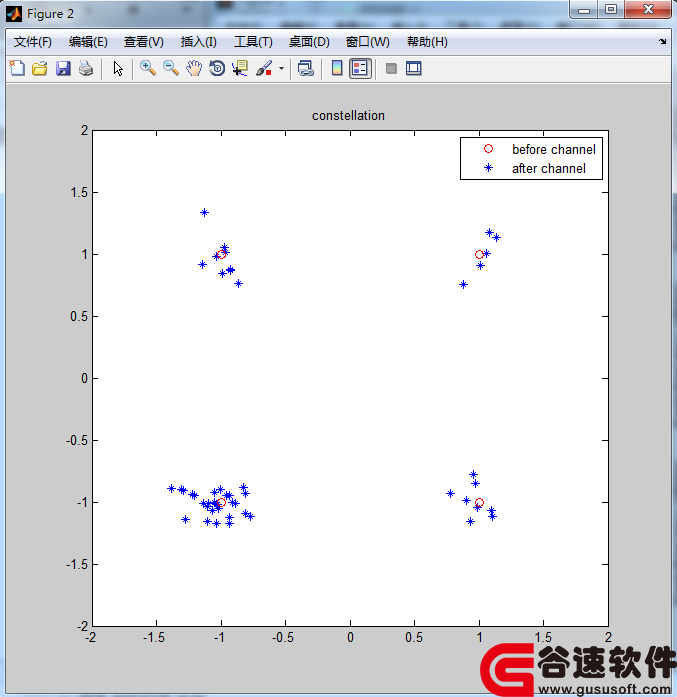Enable the Rotate 3D tool
Screen dimensions: 677x697
217,68
